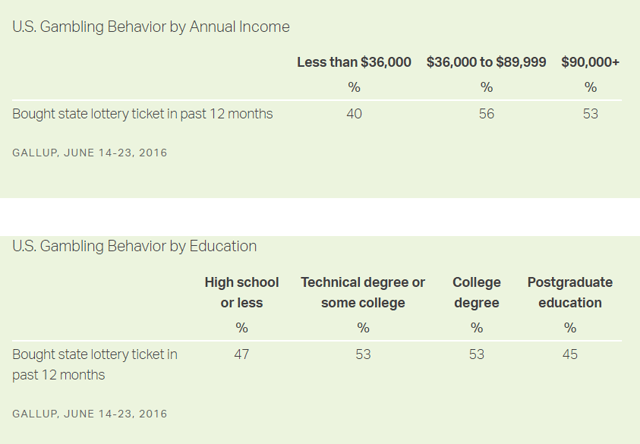Select the '$36,000 to $89,999' column header
640x444 pixels.
coord(486,62)
